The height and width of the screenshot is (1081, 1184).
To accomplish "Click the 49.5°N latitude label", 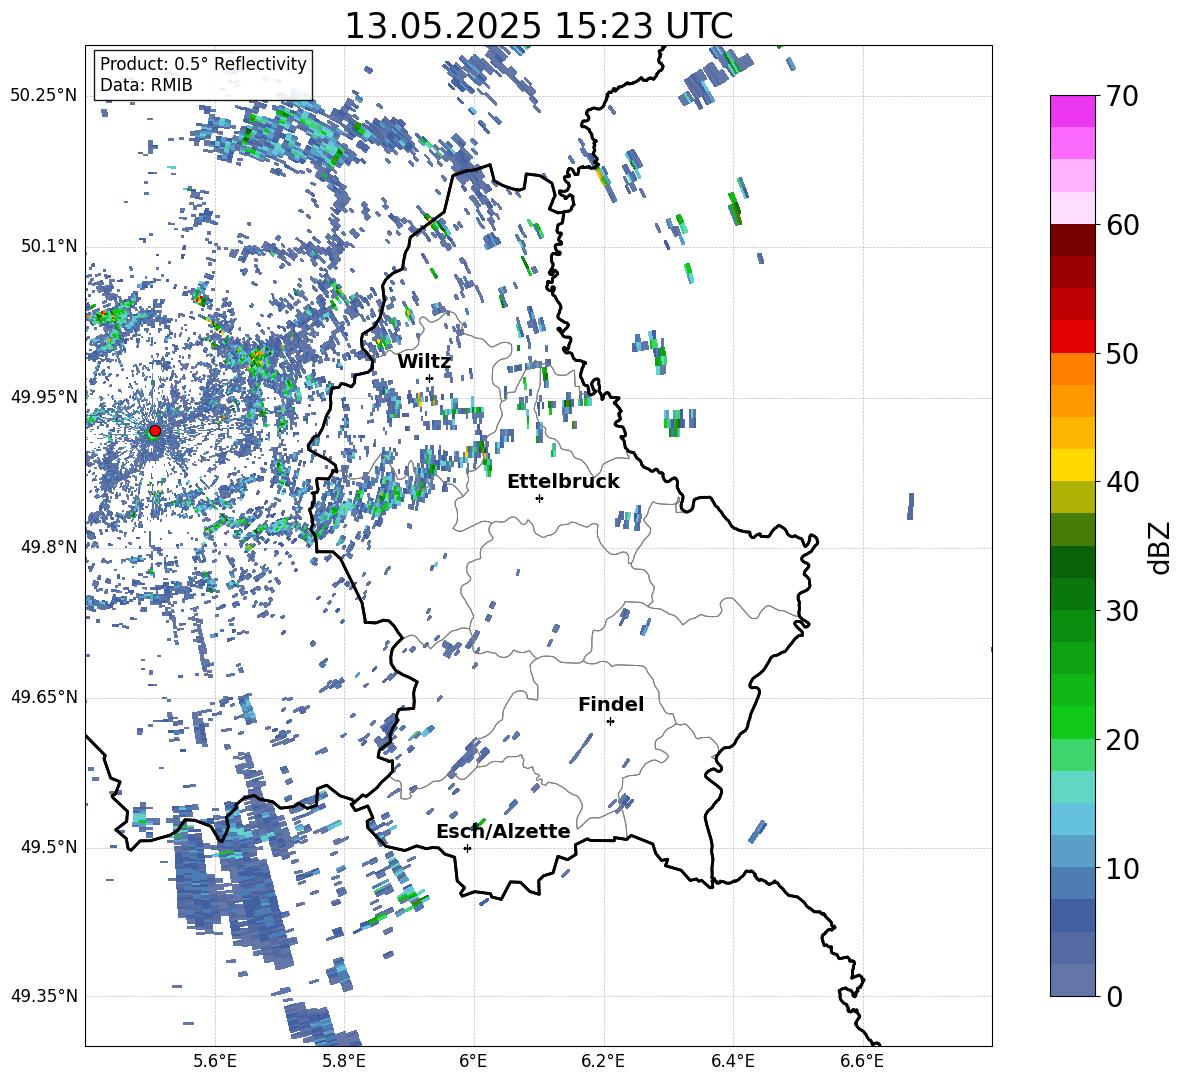I will 50,847.
